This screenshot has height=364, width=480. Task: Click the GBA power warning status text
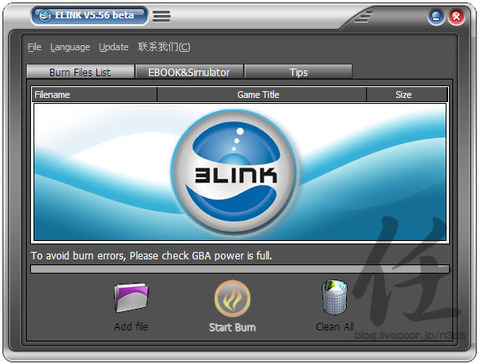point(151,256)
